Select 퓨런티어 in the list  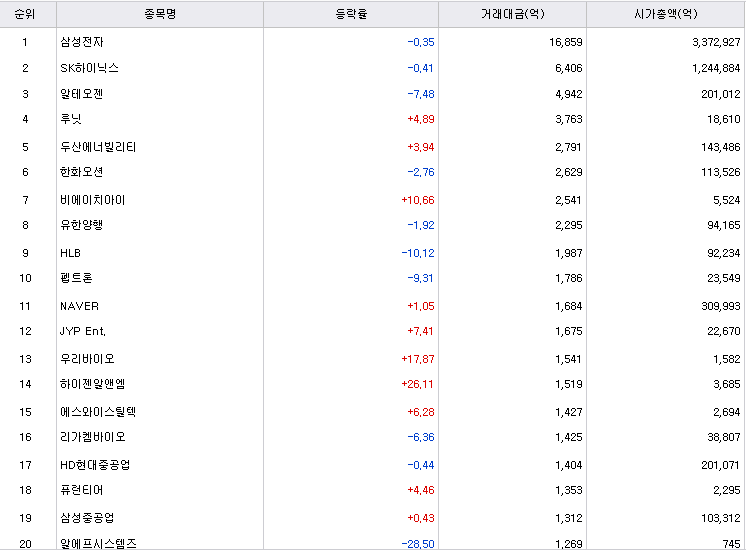tap(82, 490)
